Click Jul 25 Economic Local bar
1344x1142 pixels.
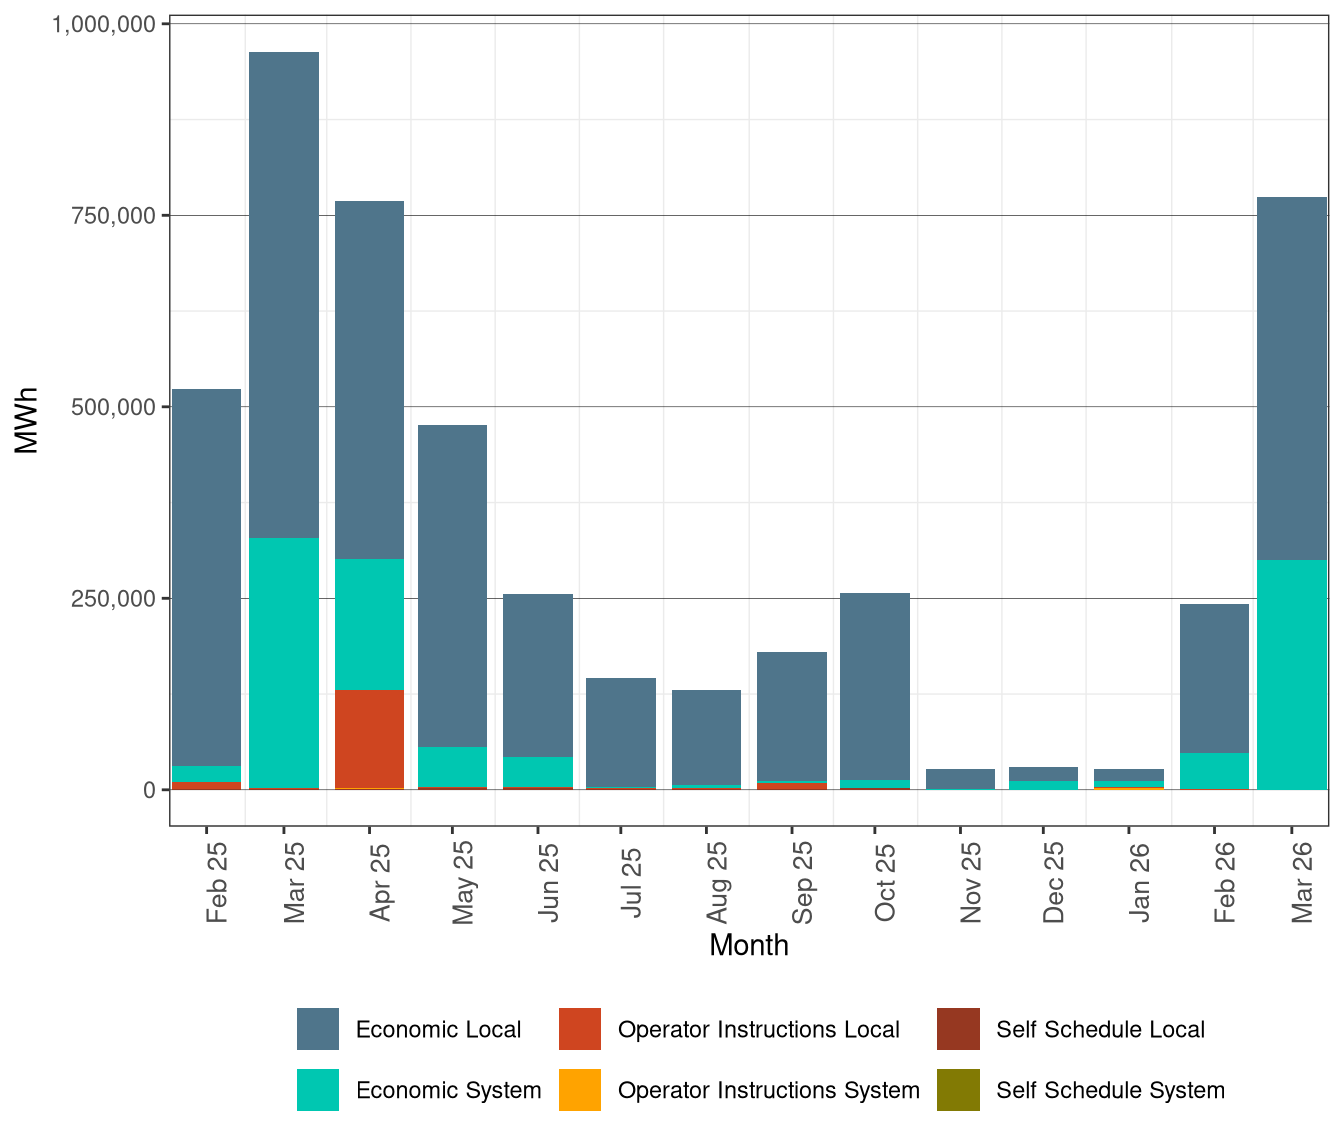(621, 732)
